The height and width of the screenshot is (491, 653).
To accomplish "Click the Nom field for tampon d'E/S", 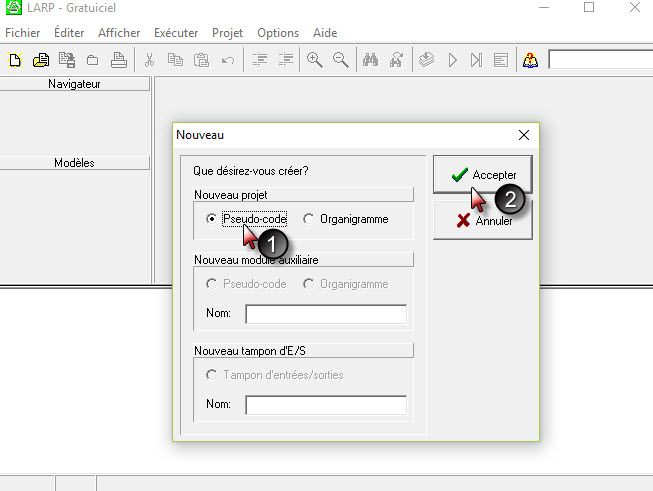I will 326,405.
